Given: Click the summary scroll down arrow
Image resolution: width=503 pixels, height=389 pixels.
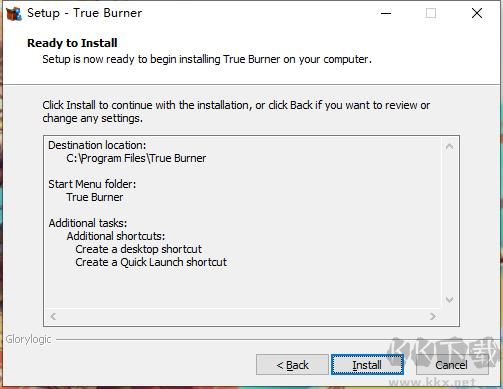Looking at the screenshot, I should pyautogui.click(x=449, y=300).
